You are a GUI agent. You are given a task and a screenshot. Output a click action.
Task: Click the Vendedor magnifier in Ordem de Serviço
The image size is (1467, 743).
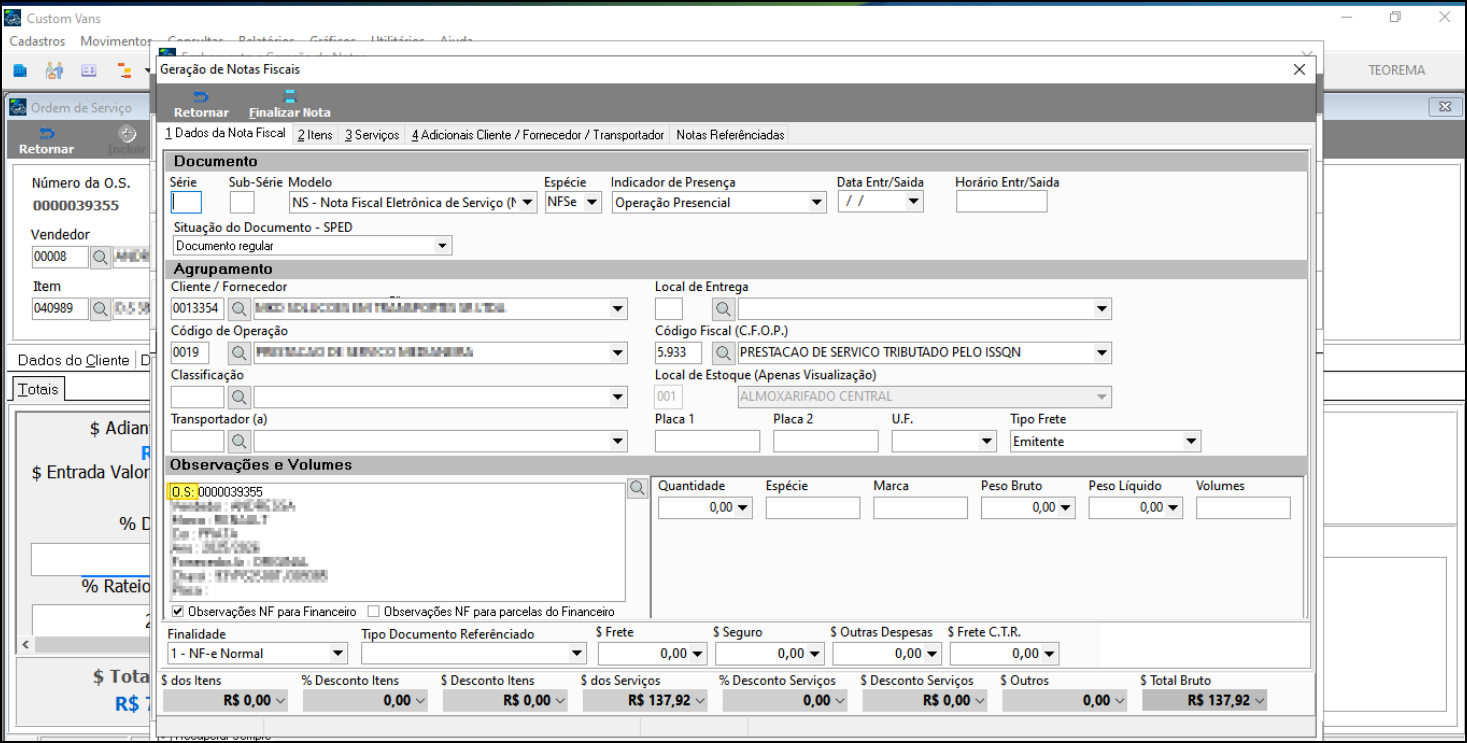point(101,257)
